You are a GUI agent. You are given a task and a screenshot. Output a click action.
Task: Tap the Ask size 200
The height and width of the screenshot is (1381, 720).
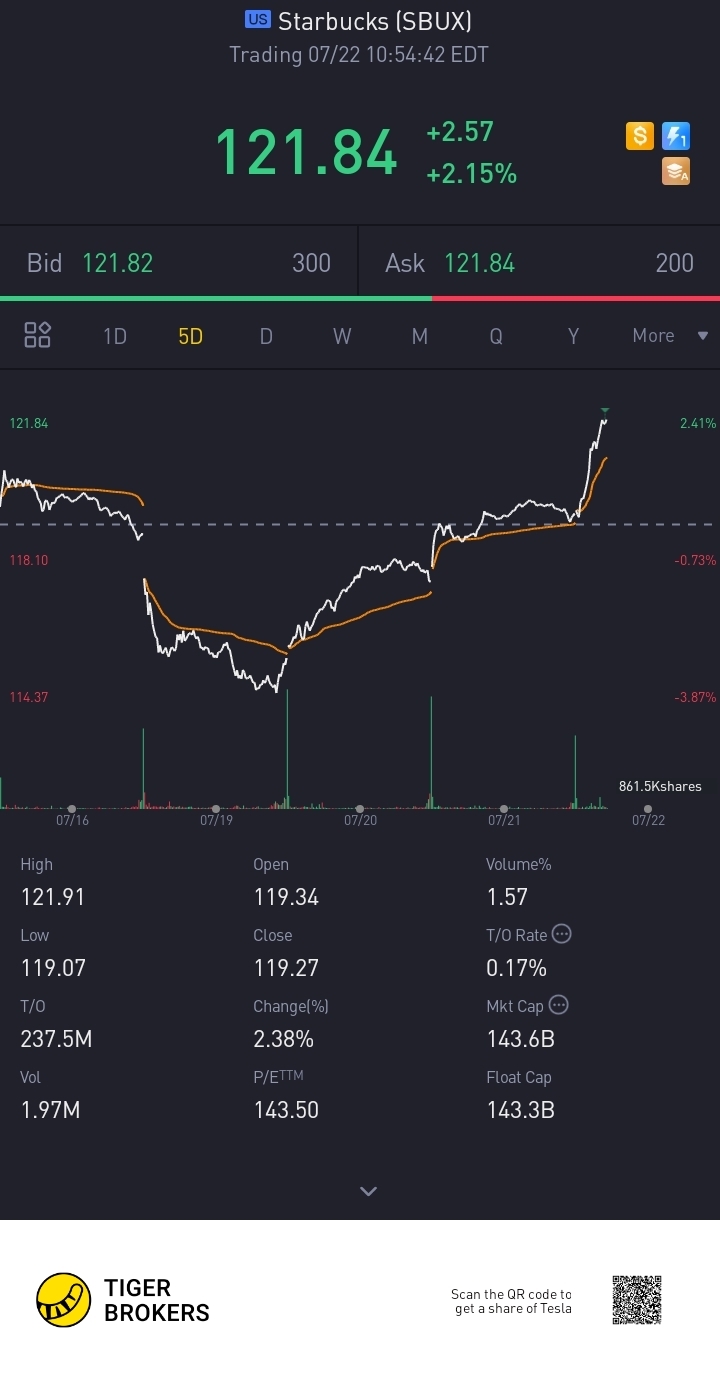674,263
